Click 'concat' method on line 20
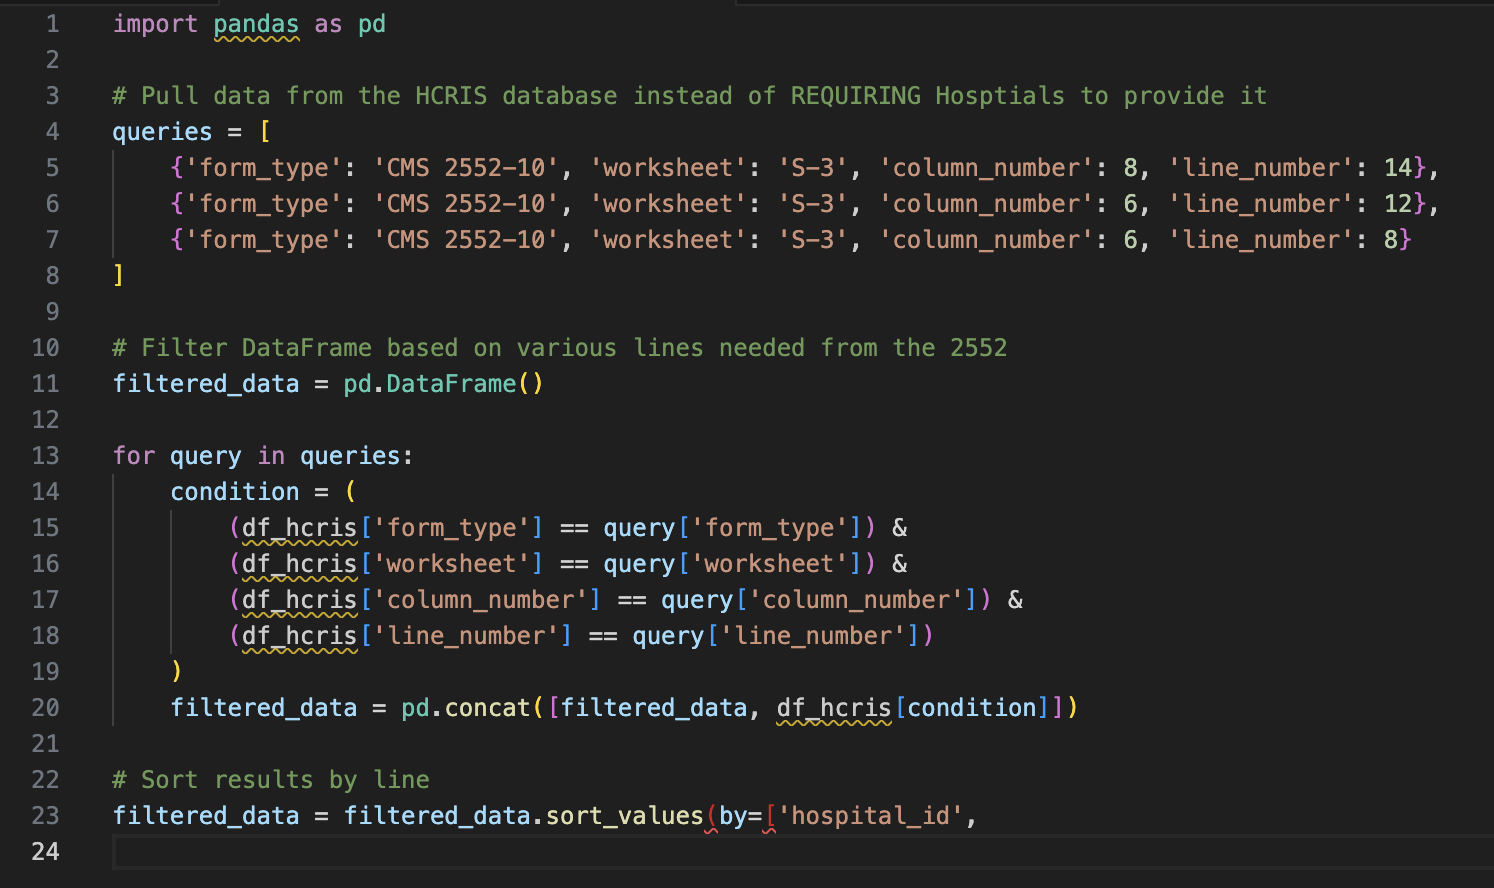Image resolution: width=1494 pixels, height=888 pixels. 487,708
